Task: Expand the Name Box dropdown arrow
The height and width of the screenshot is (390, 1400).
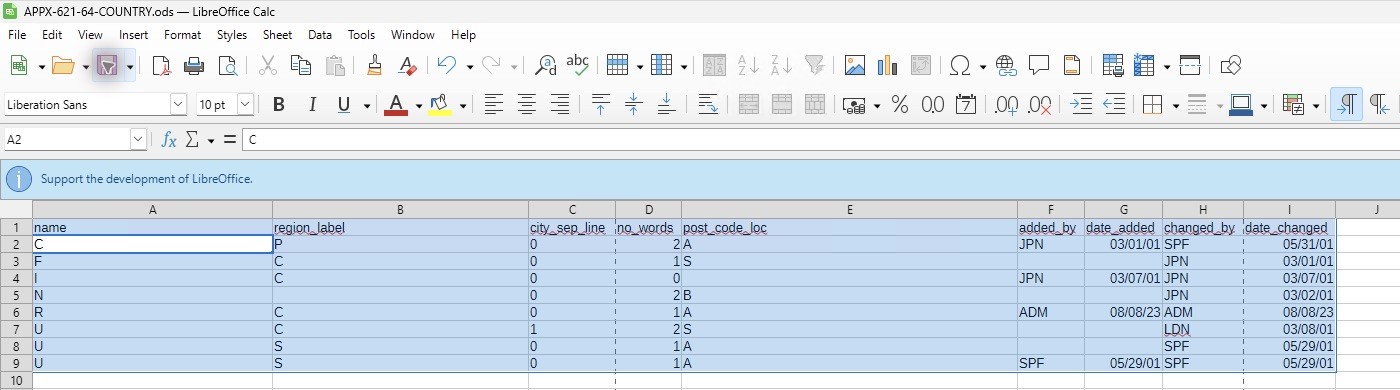Action: coord(138,140)
